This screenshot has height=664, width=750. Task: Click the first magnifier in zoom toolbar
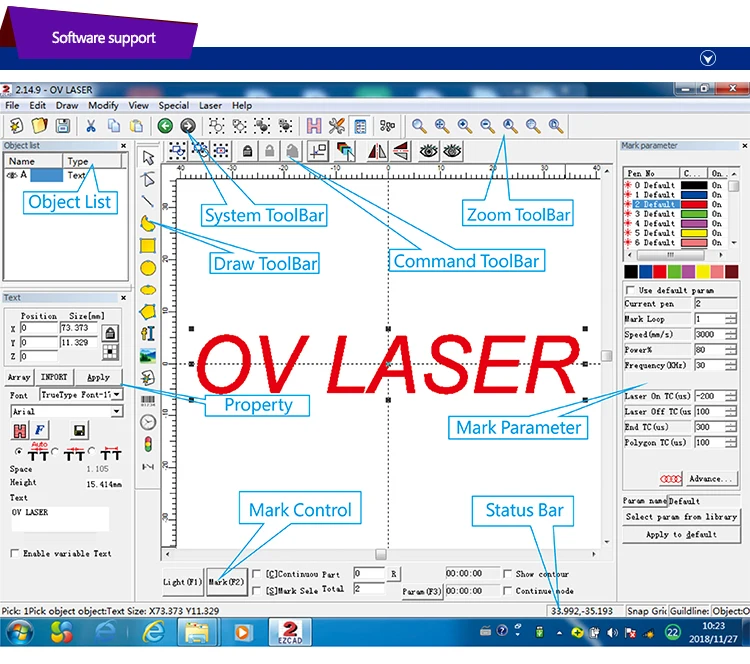click(x=419, y=126)
